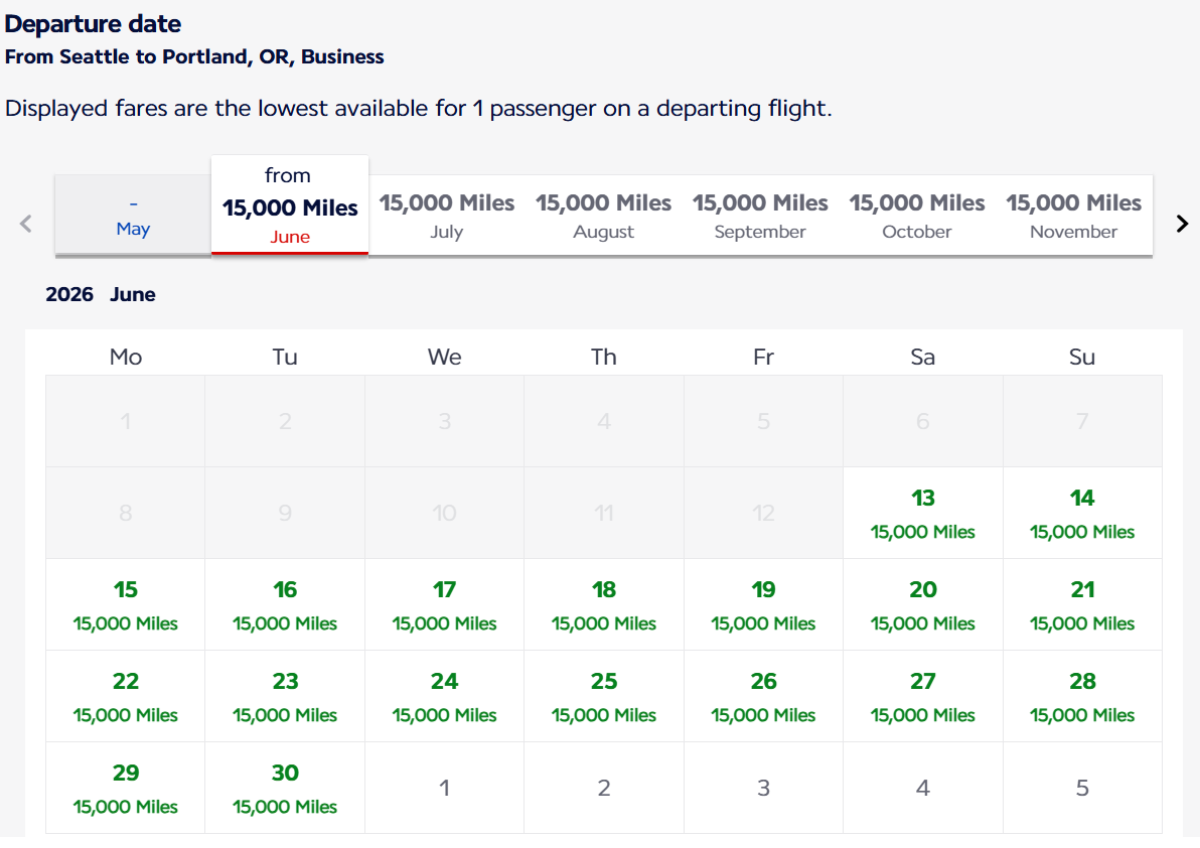This screenshot has width=1200, height=848.
Task: Switch to the August month tab
Action: (x=604, y=215)
